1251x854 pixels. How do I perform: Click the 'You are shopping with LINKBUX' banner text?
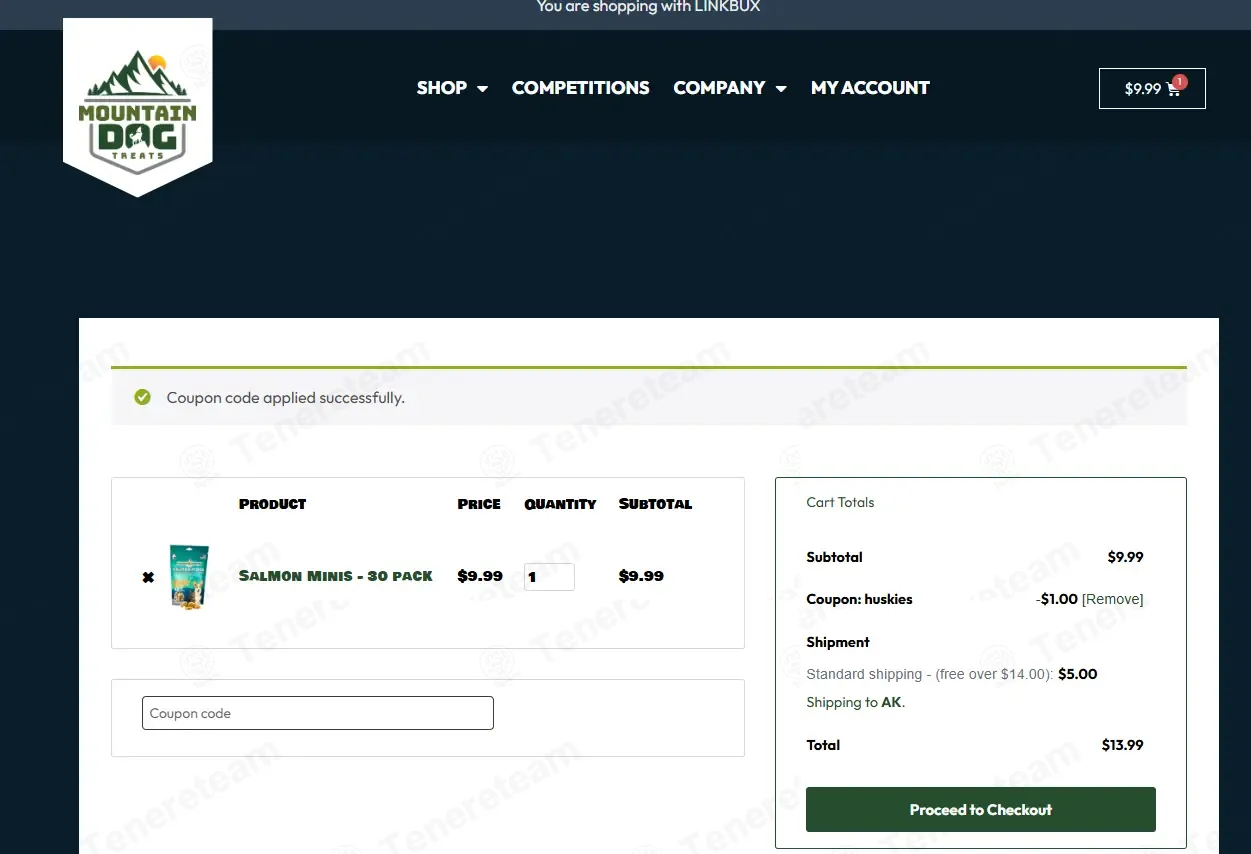coord(648,7)
